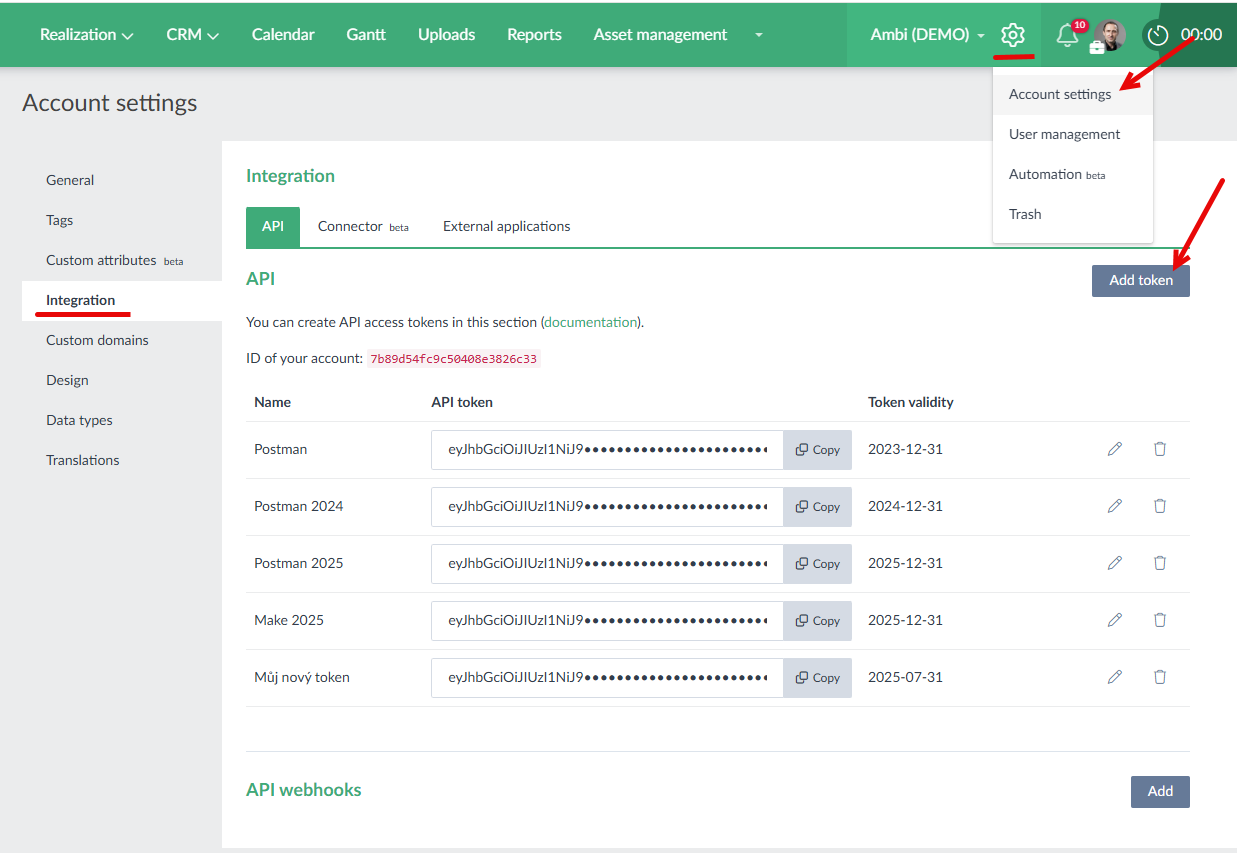
Task: Select User management from the menu
Action: pos(1064,134)
